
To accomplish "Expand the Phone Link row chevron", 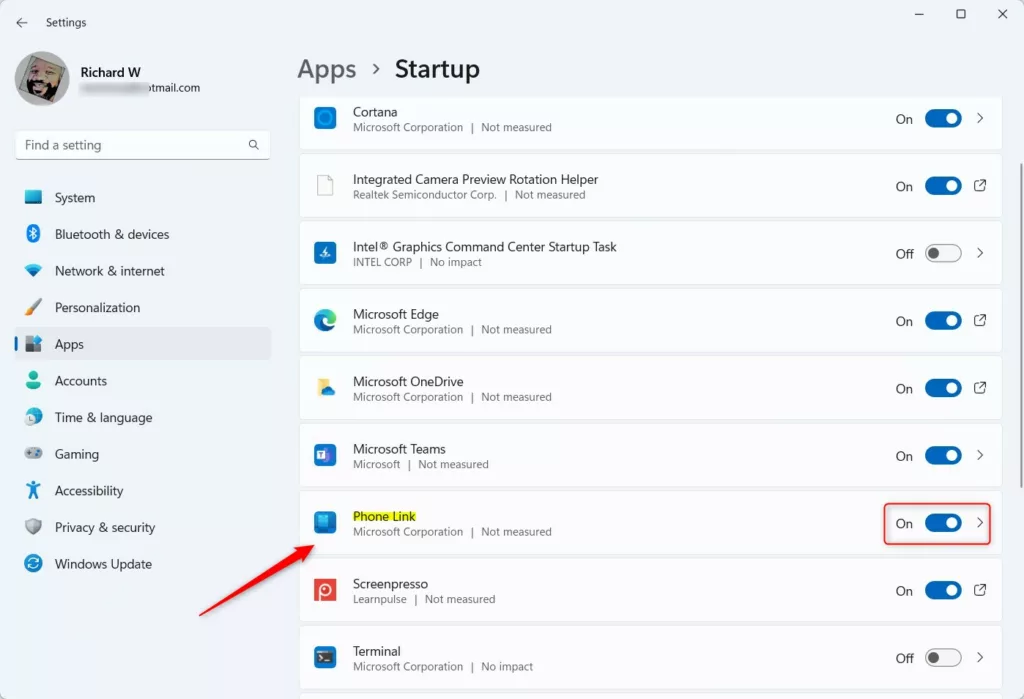I will coord(980,523).
